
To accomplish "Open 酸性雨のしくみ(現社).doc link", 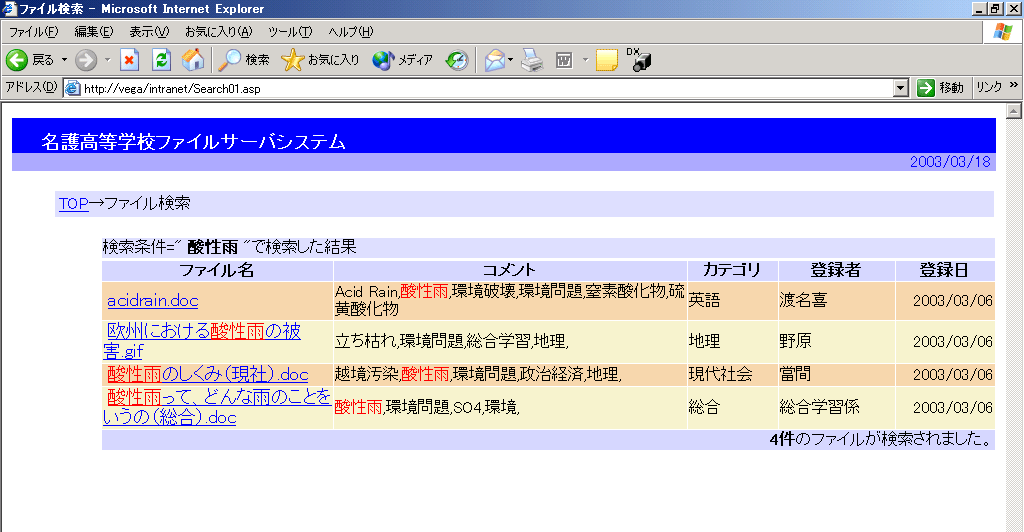I will point(208,374).
